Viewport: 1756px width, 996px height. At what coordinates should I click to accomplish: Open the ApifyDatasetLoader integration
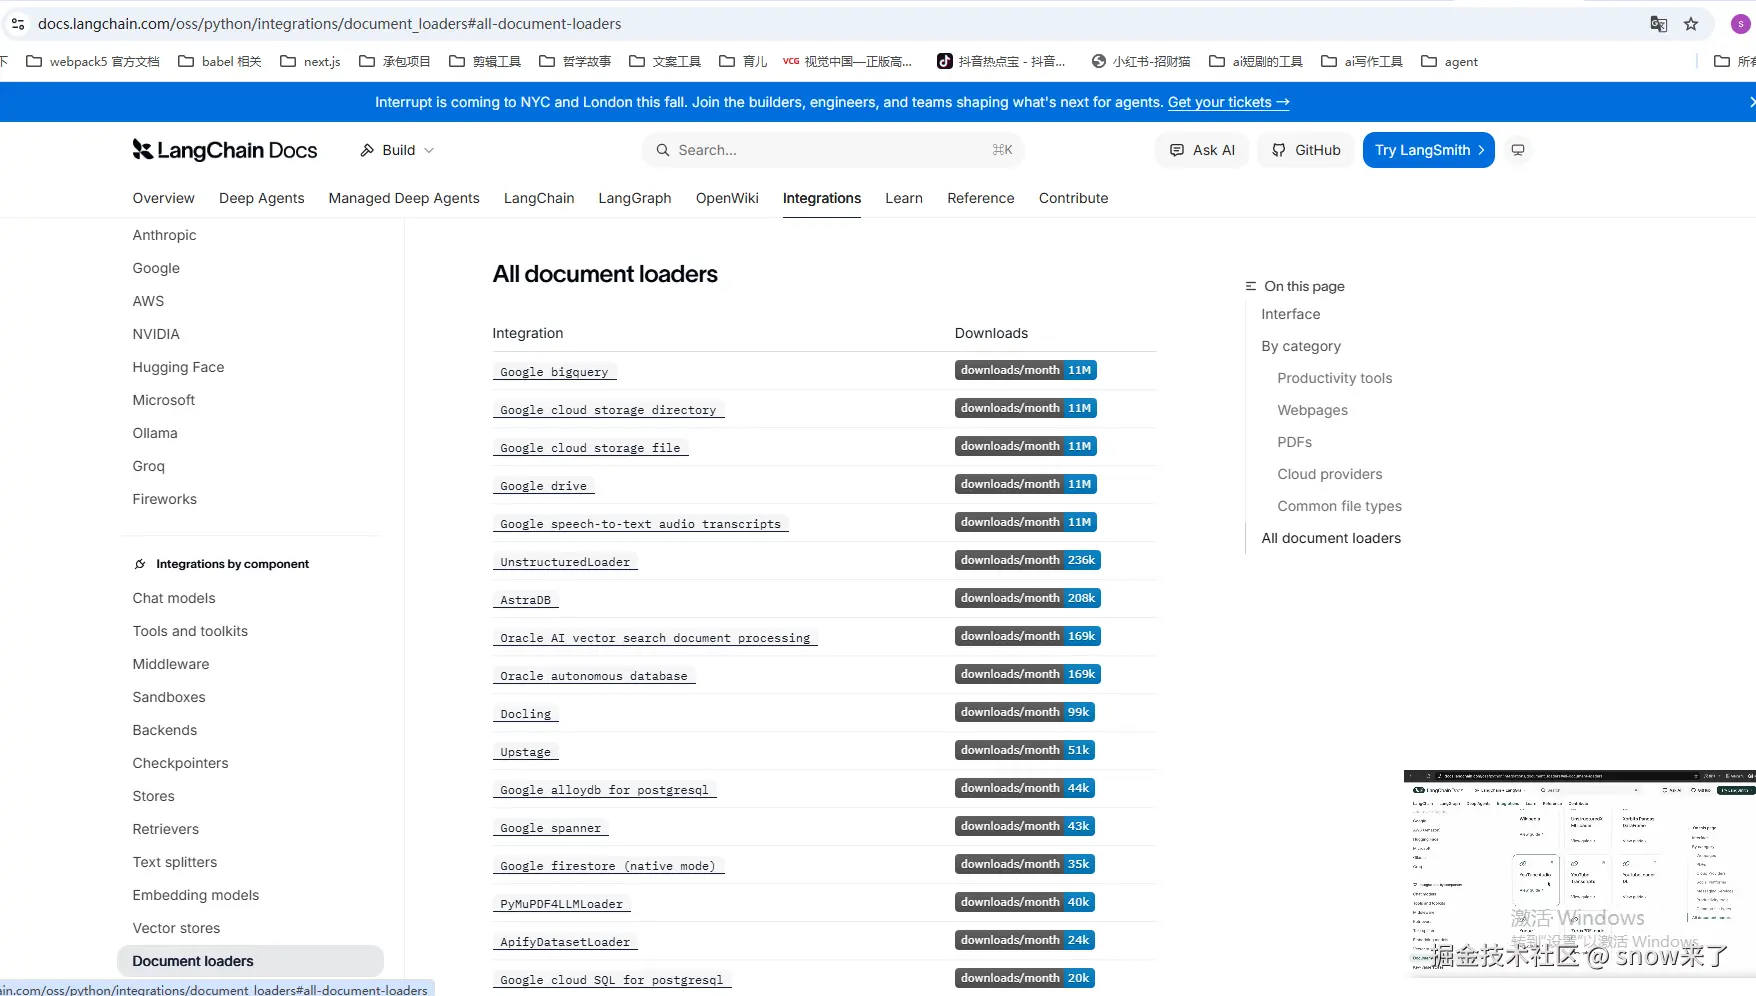click(x=565, y=942)
